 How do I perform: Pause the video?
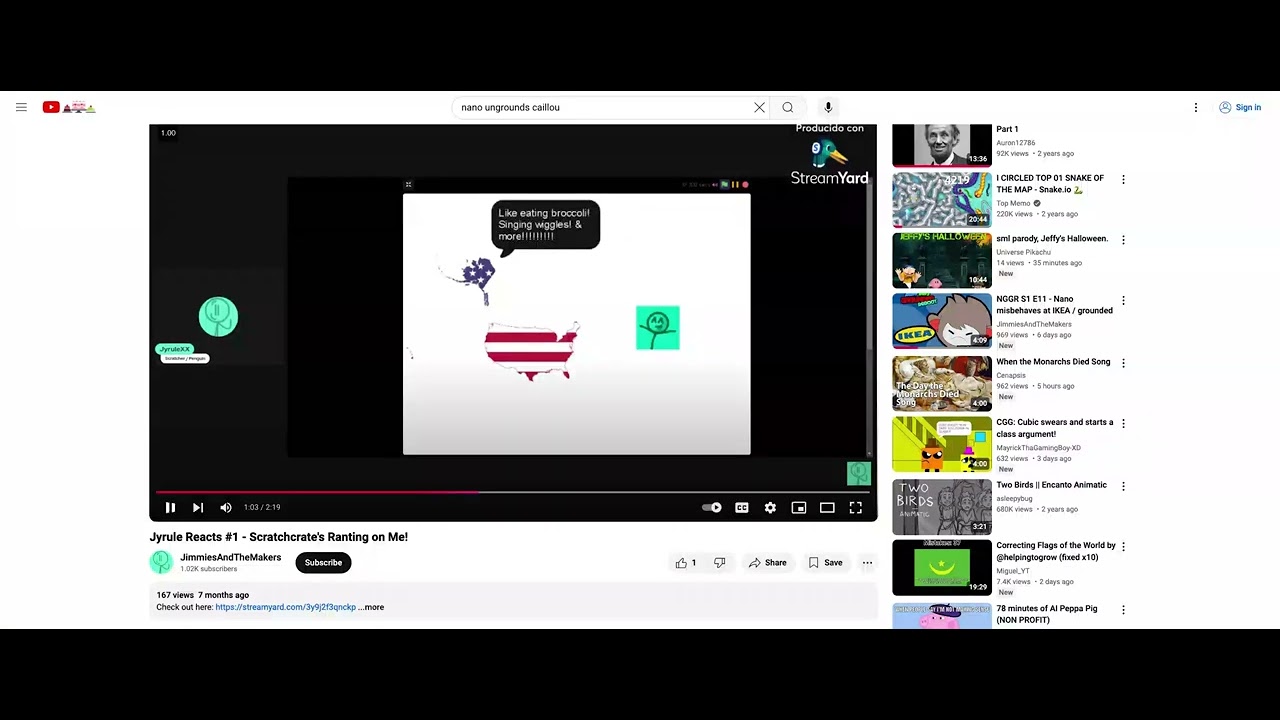(170, 507)
